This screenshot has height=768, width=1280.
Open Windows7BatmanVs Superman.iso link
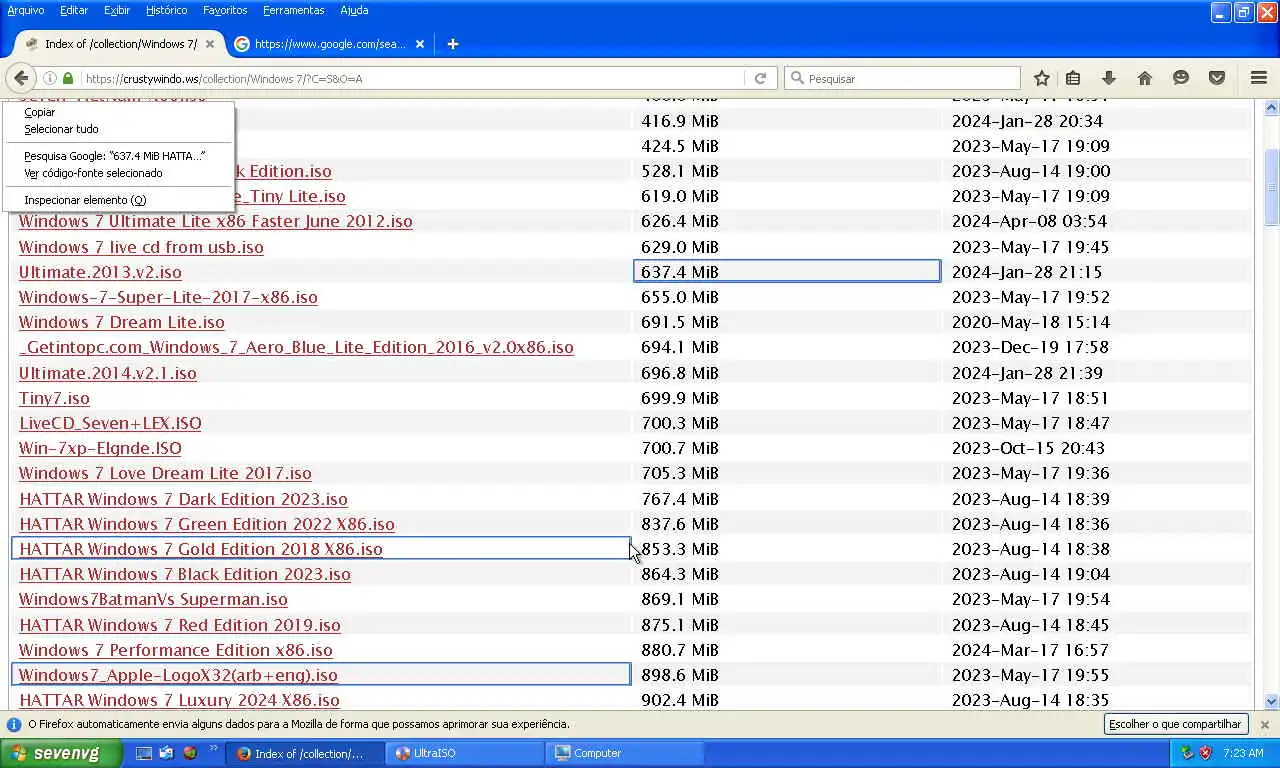[x=153, y=599]
